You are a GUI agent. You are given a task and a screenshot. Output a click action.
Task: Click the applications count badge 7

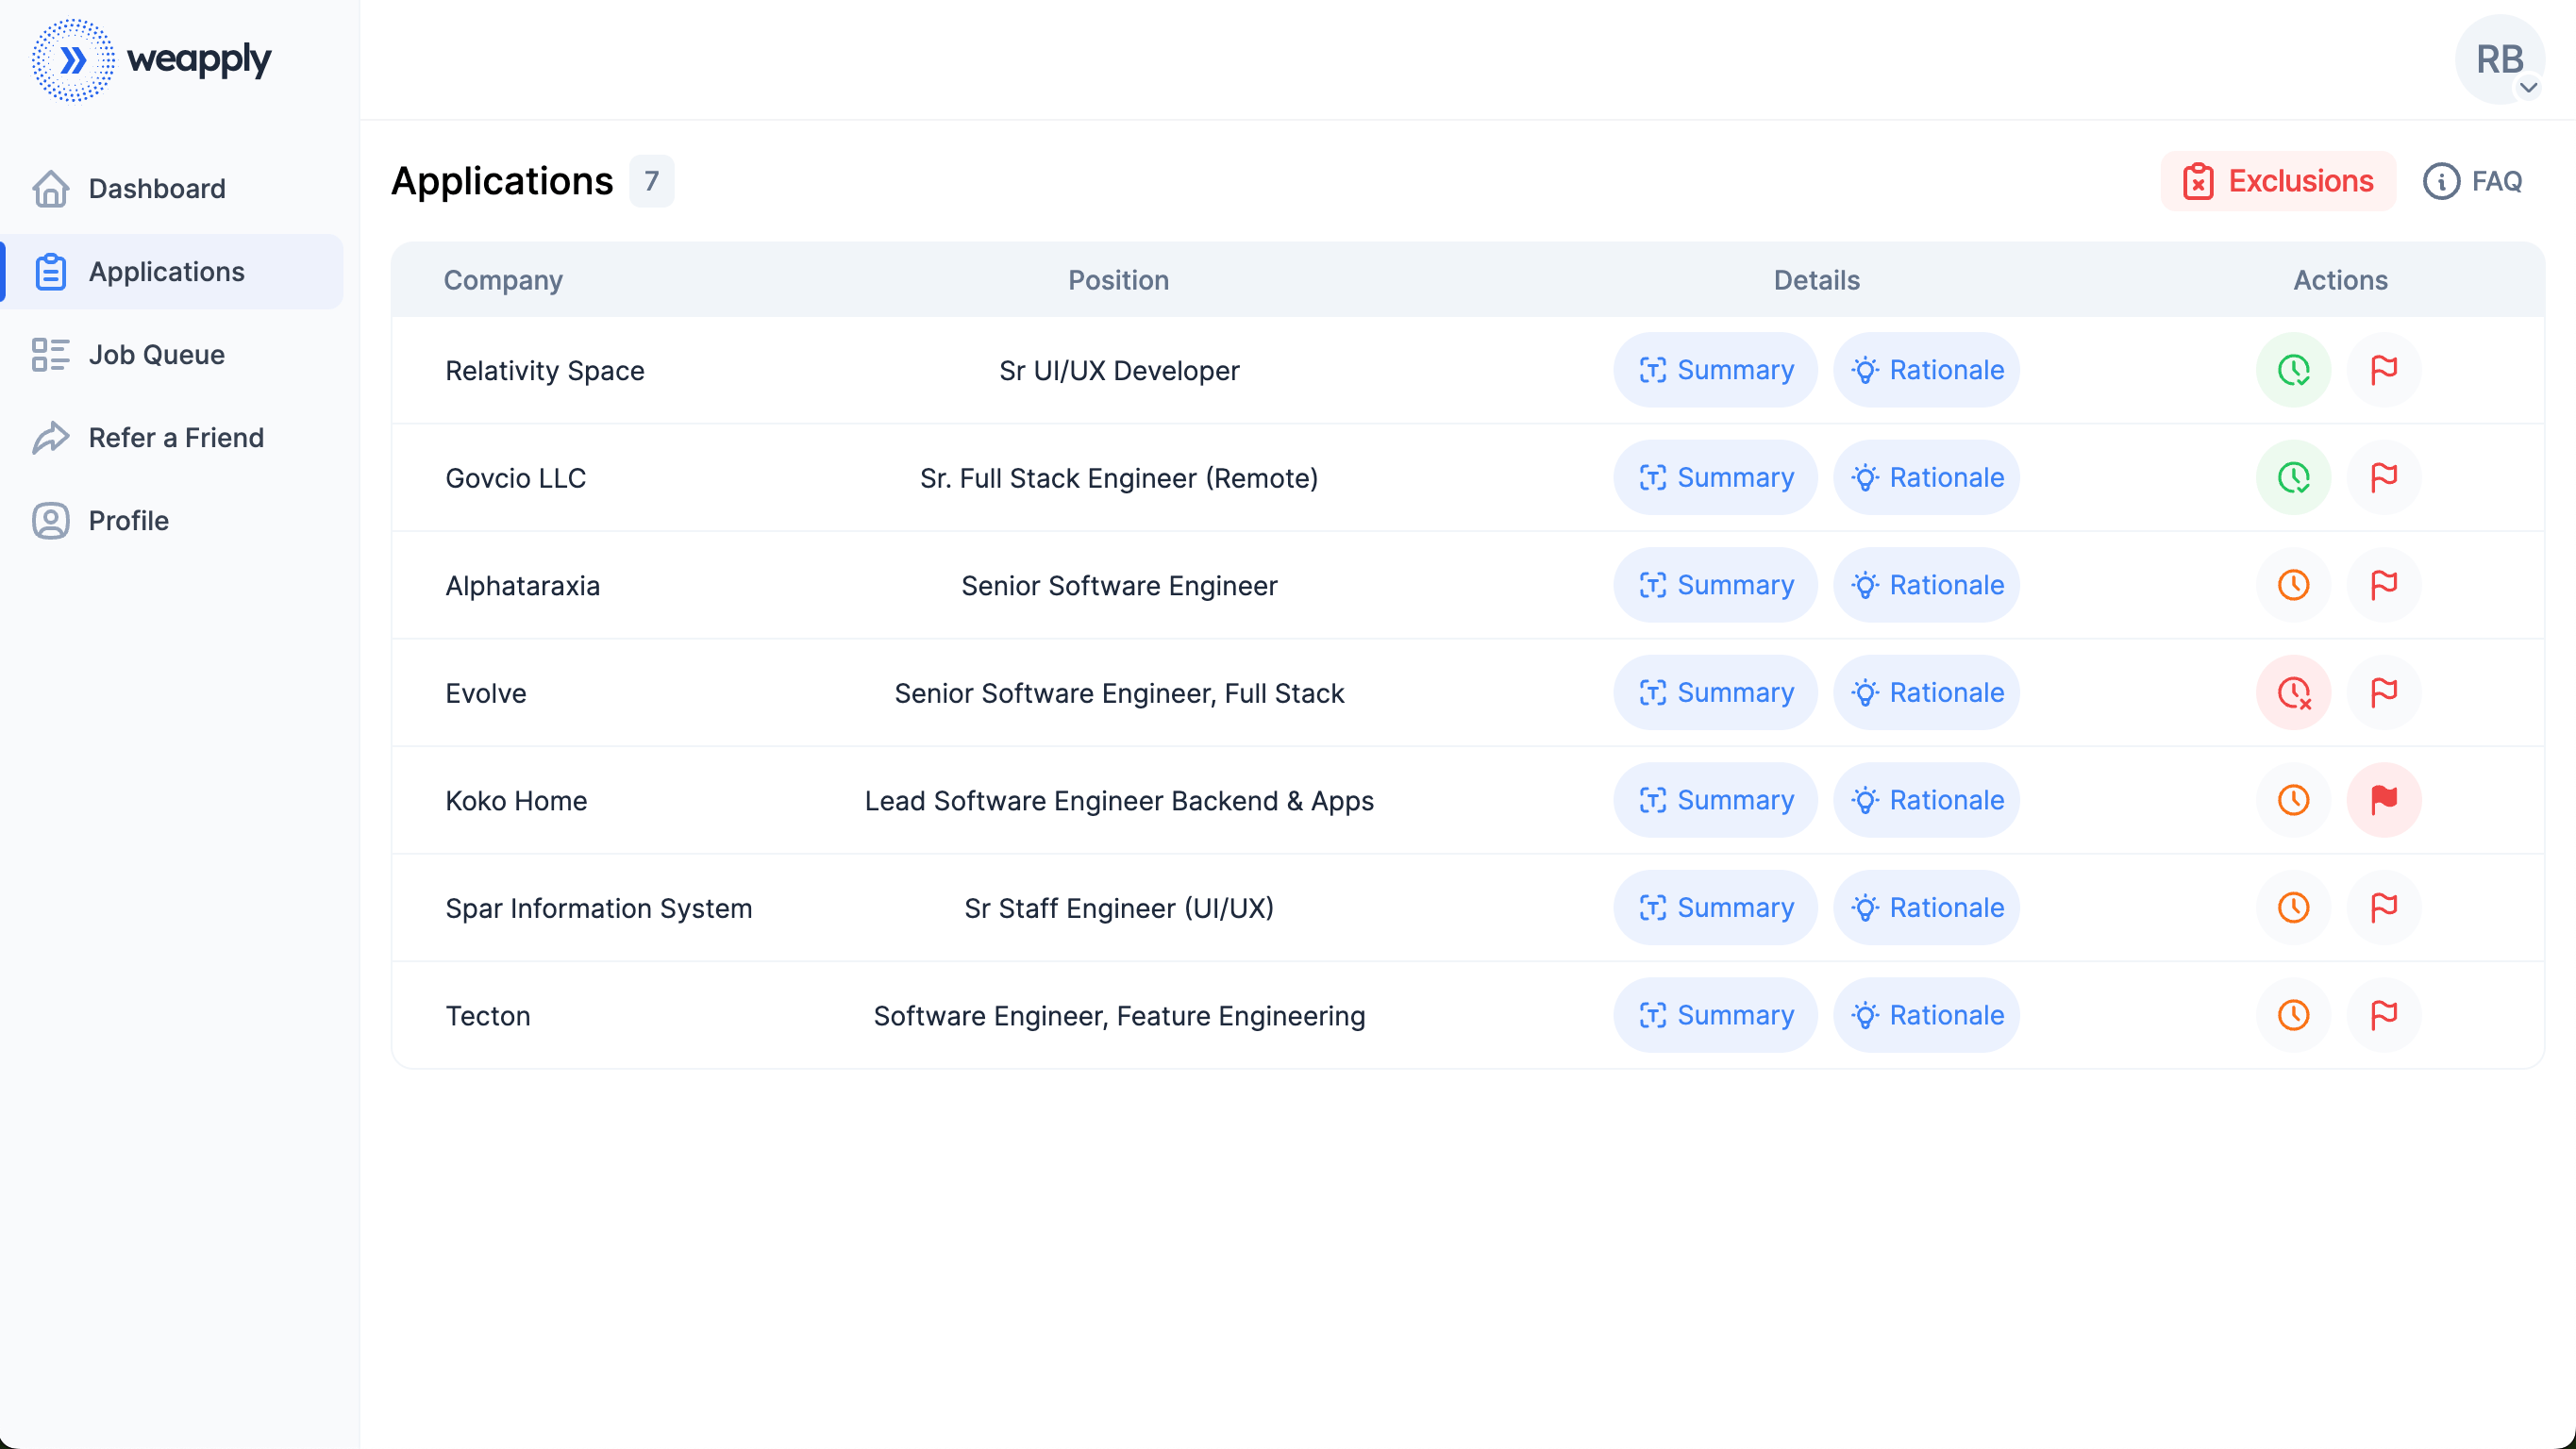click(x=651, y=181)
